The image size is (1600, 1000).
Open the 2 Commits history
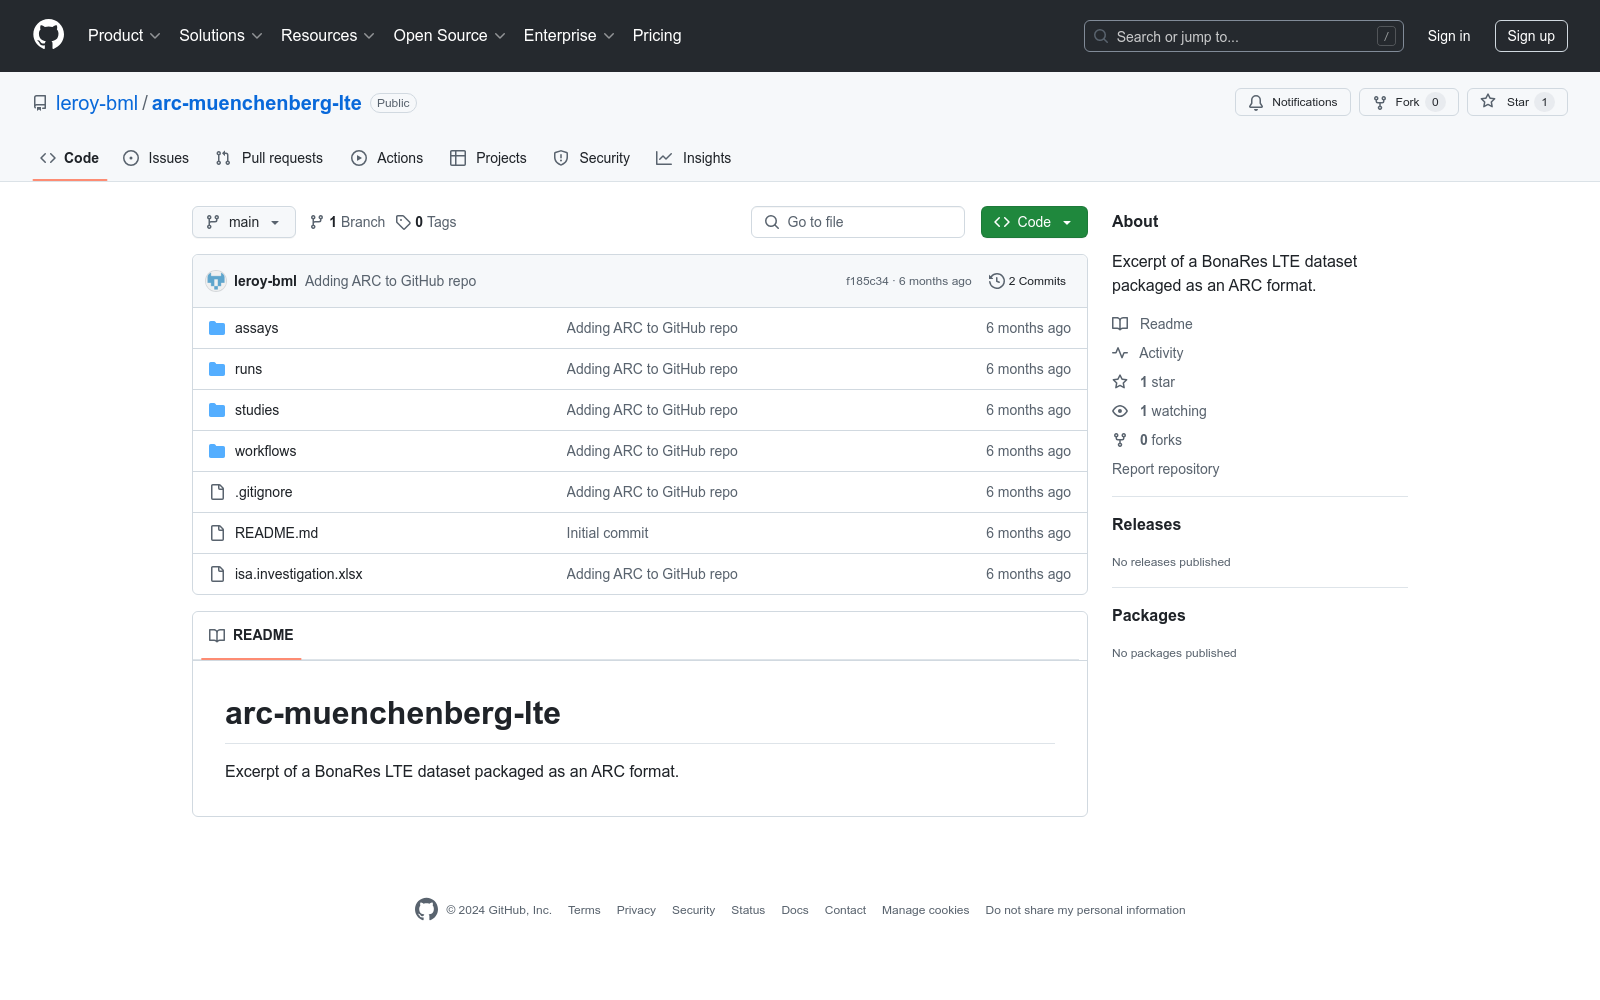point(1027,281)
